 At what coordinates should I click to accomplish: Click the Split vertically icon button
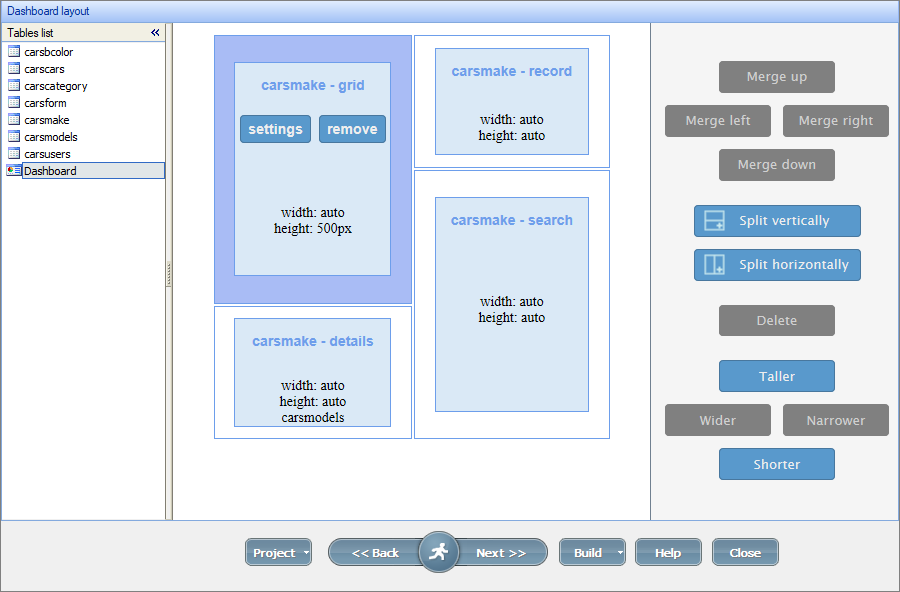(x=715, y=220)
